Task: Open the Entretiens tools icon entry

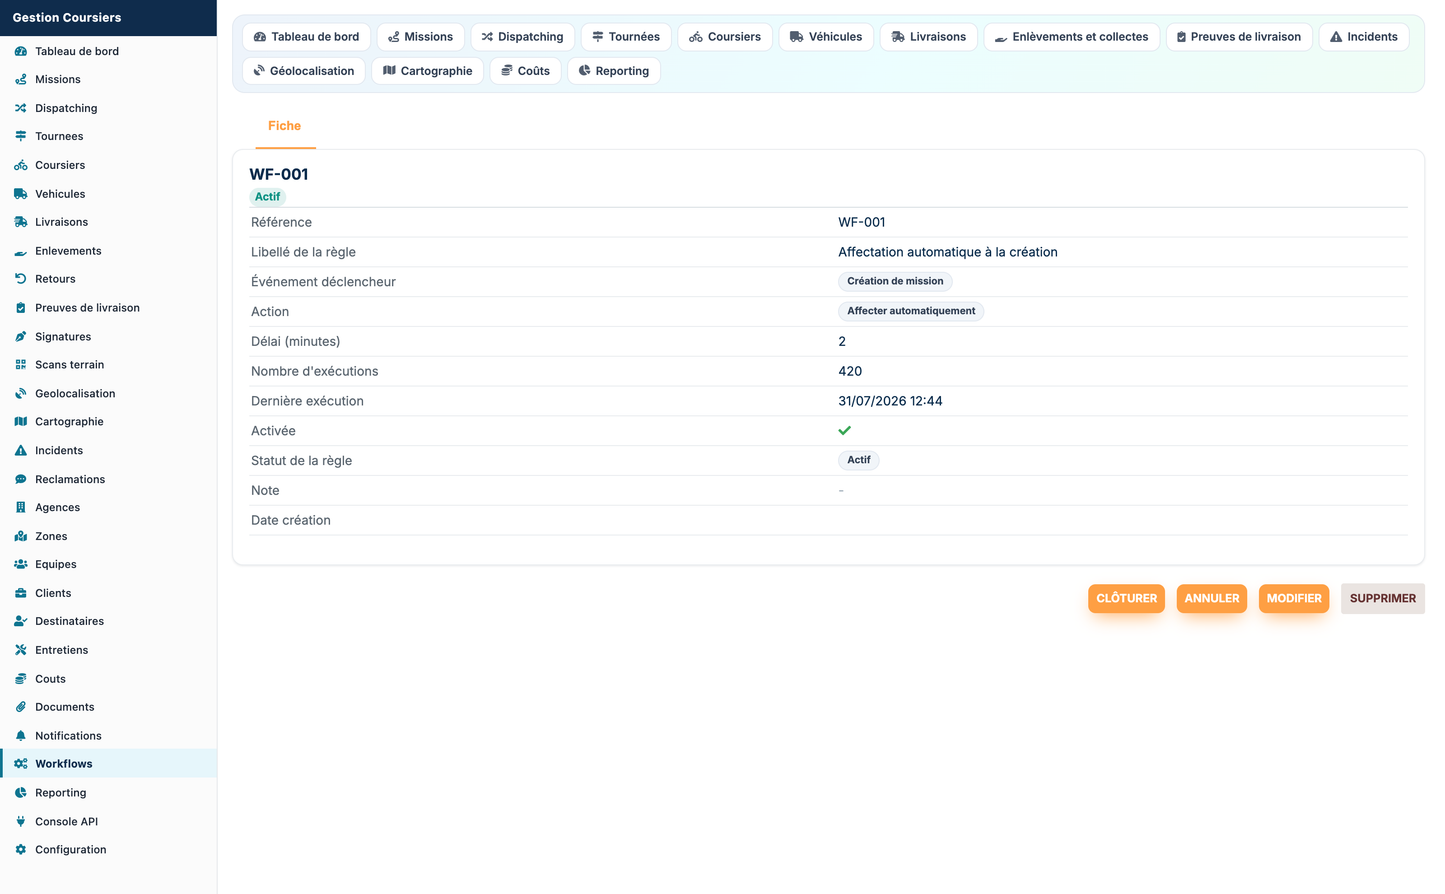Action: pyautogui.click(x=20, y=650)
